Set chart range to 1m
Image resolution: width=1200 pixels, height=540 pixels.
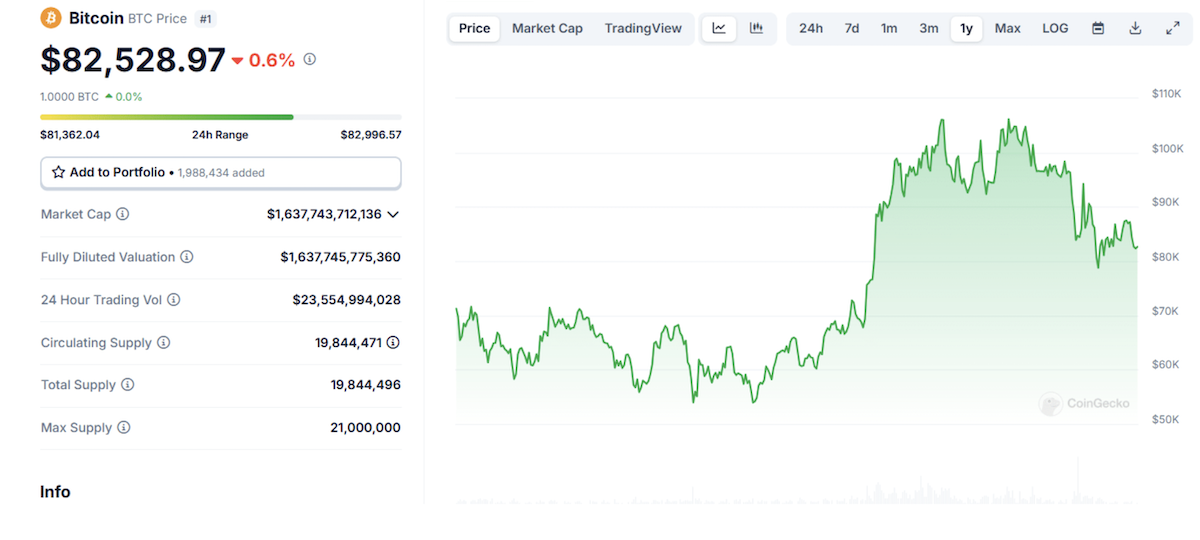click(889, 28)
